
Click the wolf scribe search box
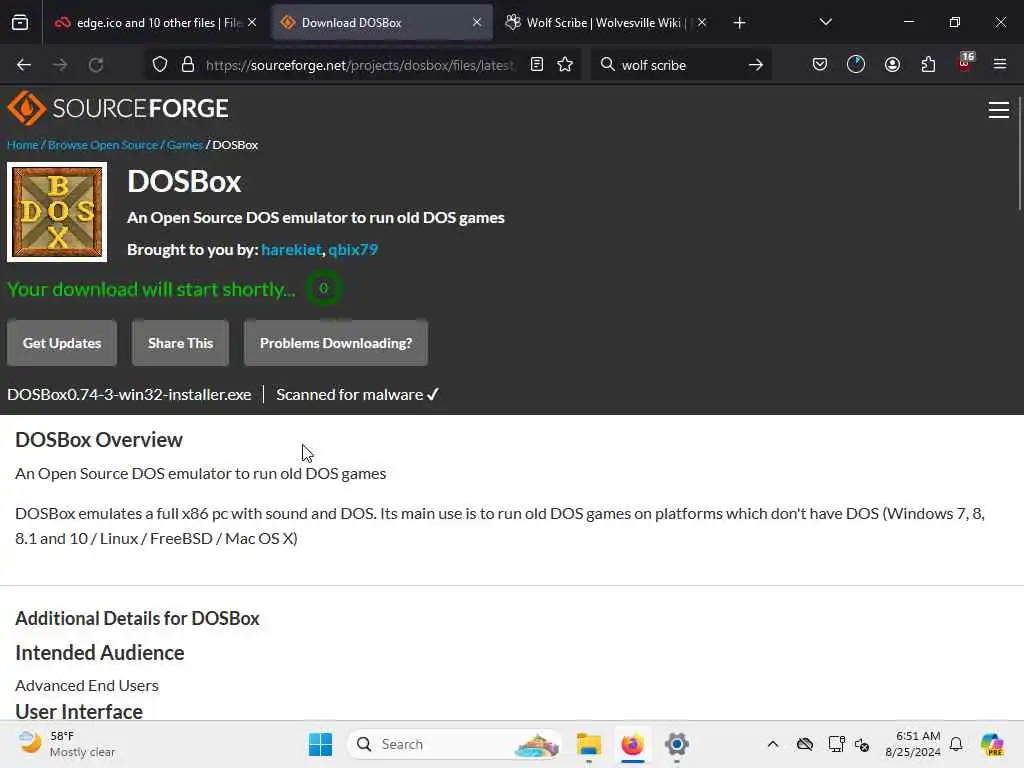(679, 65)
